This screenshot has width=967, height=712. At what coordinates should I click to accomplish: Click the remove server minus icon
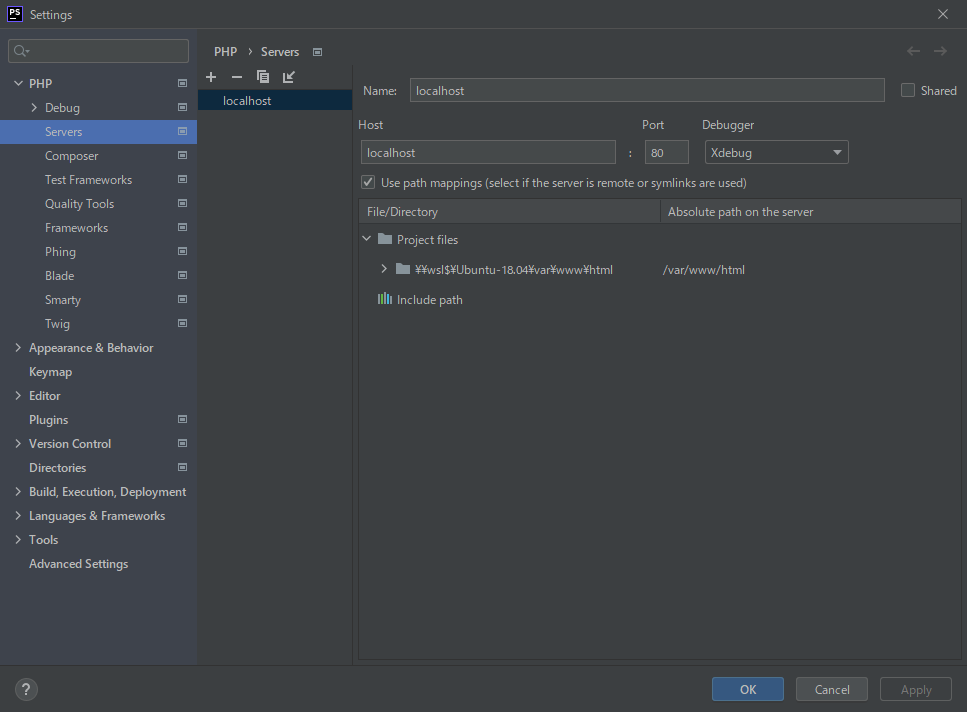pyautogui.click(x=237, y=77)
